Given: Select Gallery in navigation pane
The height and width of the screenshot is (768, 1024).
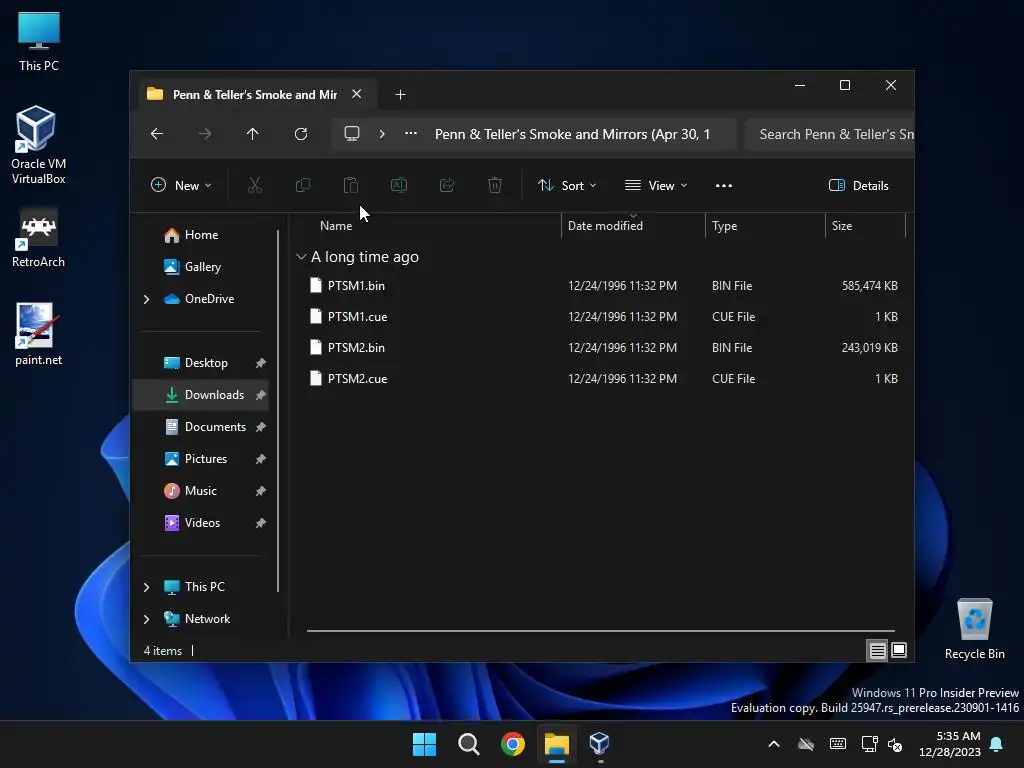Looking at the screenshot, I should [x=202, y=267].
